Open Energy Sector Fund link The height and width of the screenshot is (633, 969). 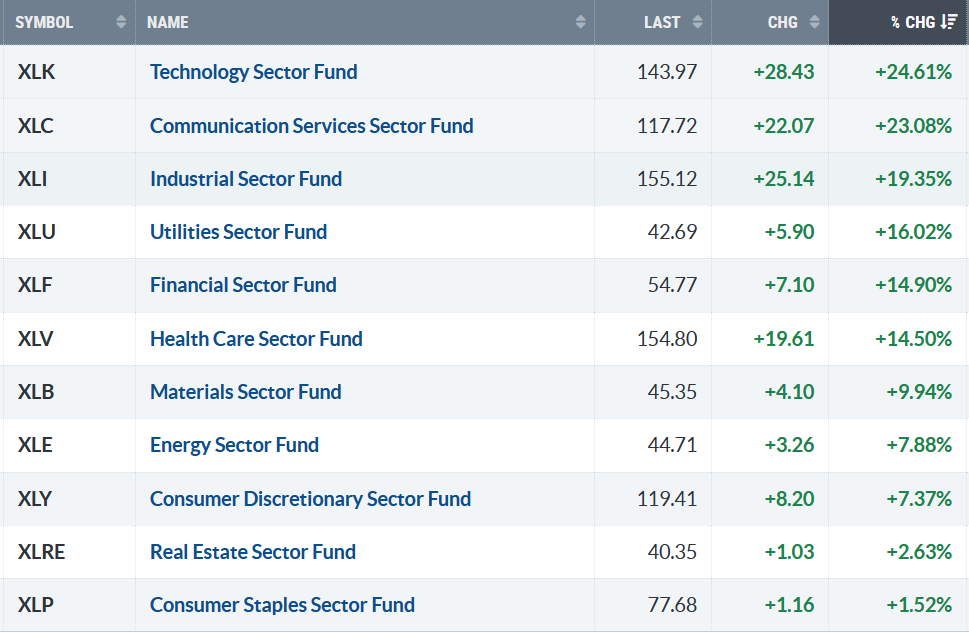pyautogui.click(x=234, y=445)
